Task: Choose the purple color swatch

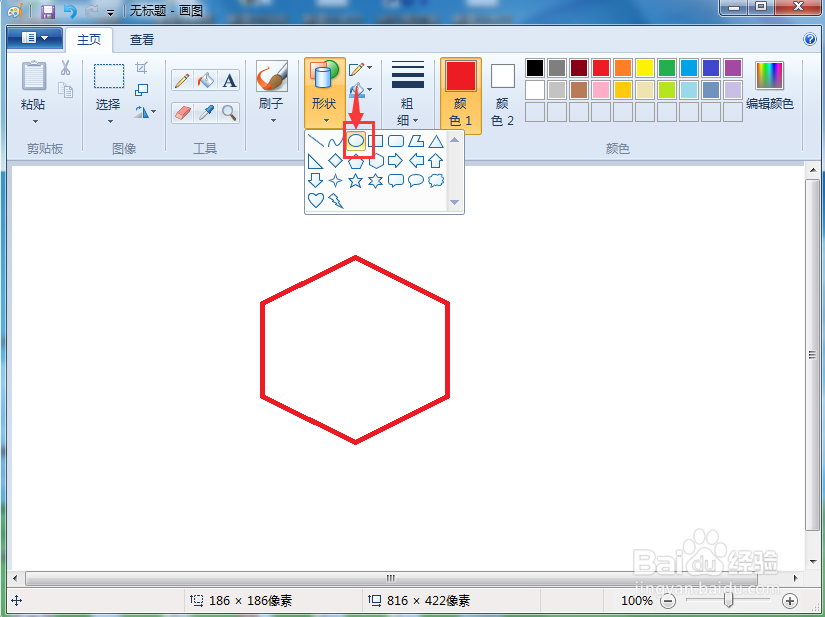Action: pyautogui.click(x=732, y=68)
